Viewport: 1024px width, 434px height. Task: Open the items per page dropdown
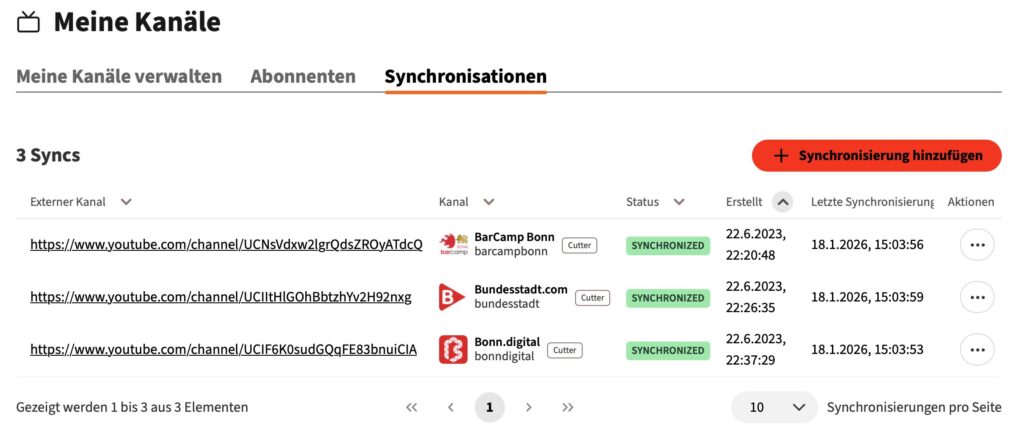(774, 408)
